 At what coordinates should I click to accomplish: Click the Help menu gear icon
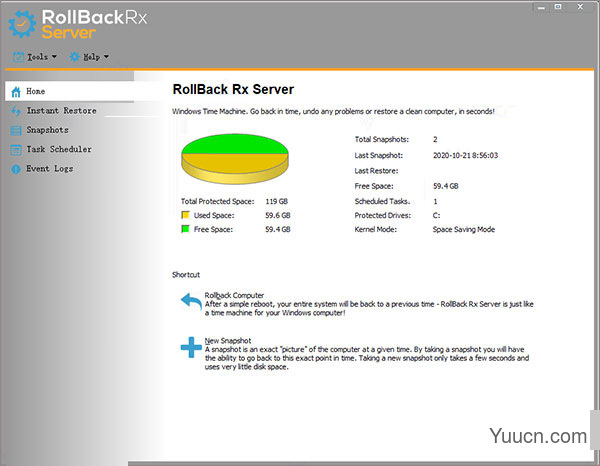(x=75, y=57)
